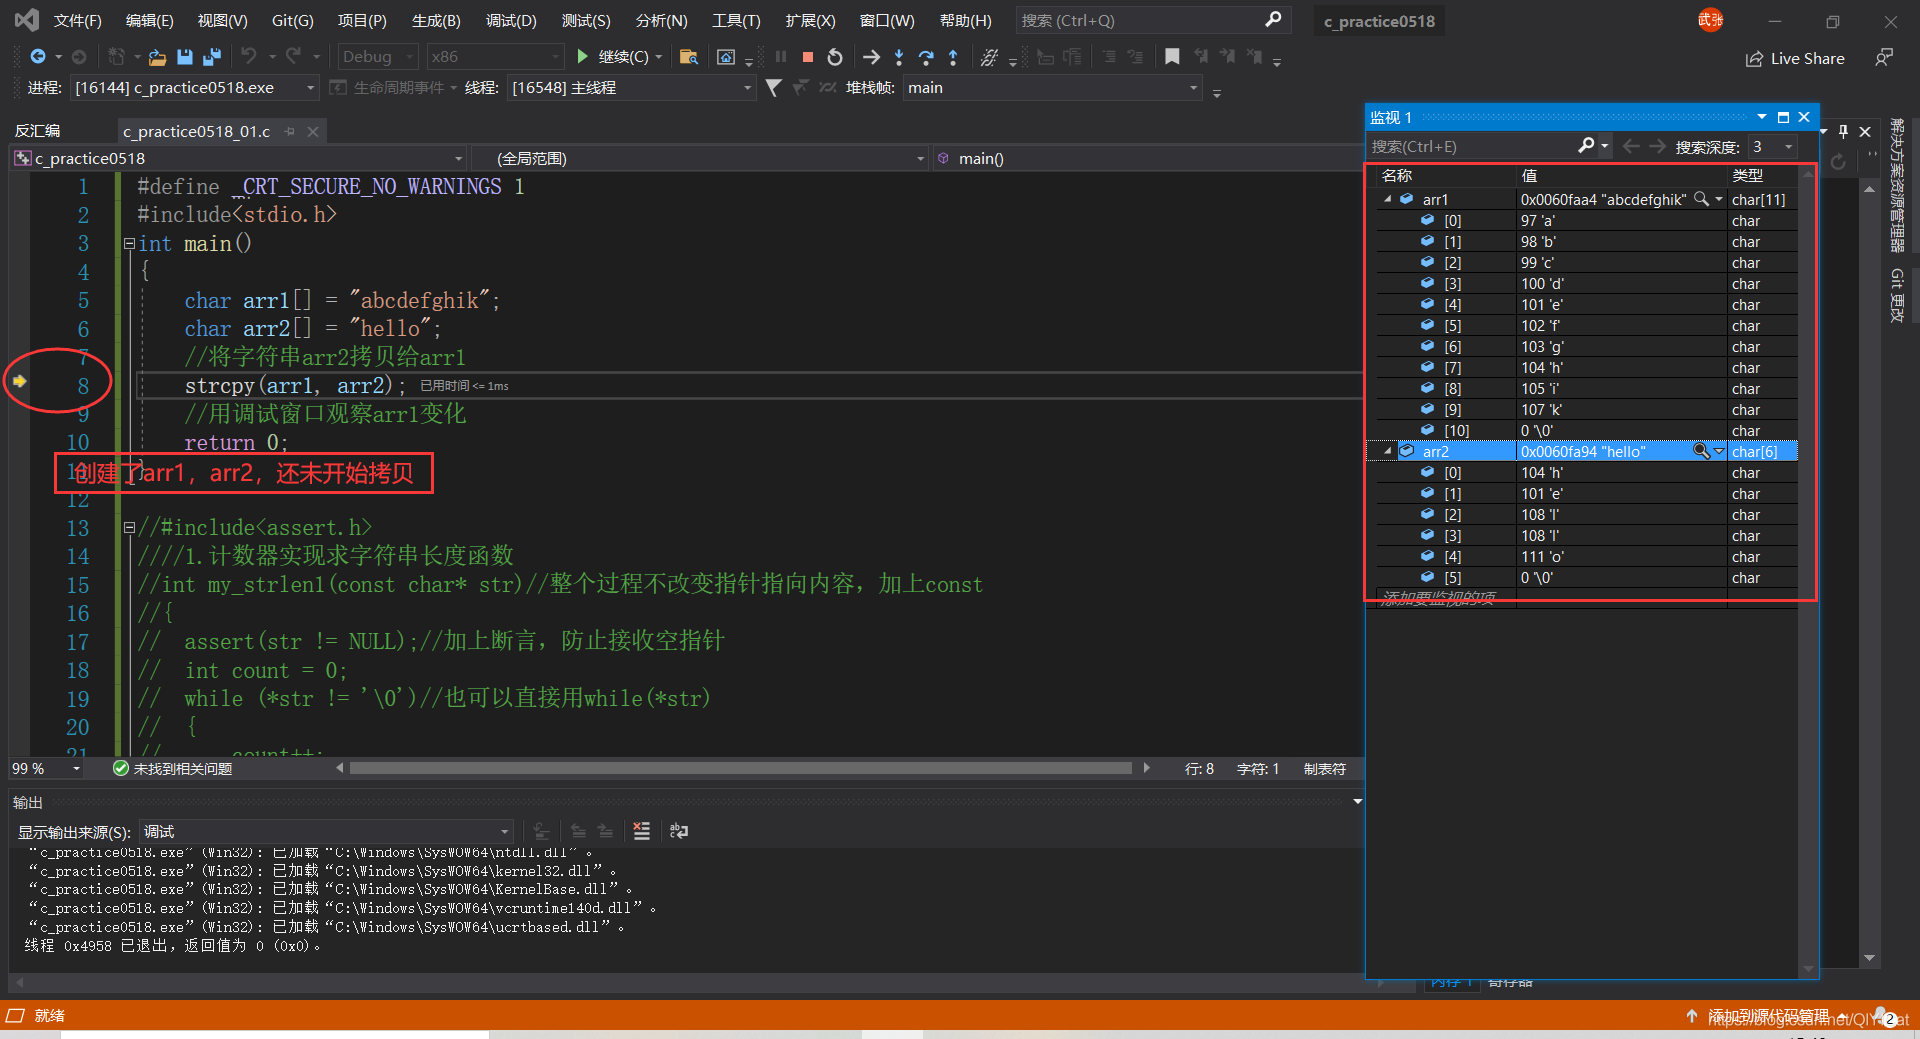Click the Step Out arrow icon
Screen dimensions: 1920x1039
click(953, 57)
